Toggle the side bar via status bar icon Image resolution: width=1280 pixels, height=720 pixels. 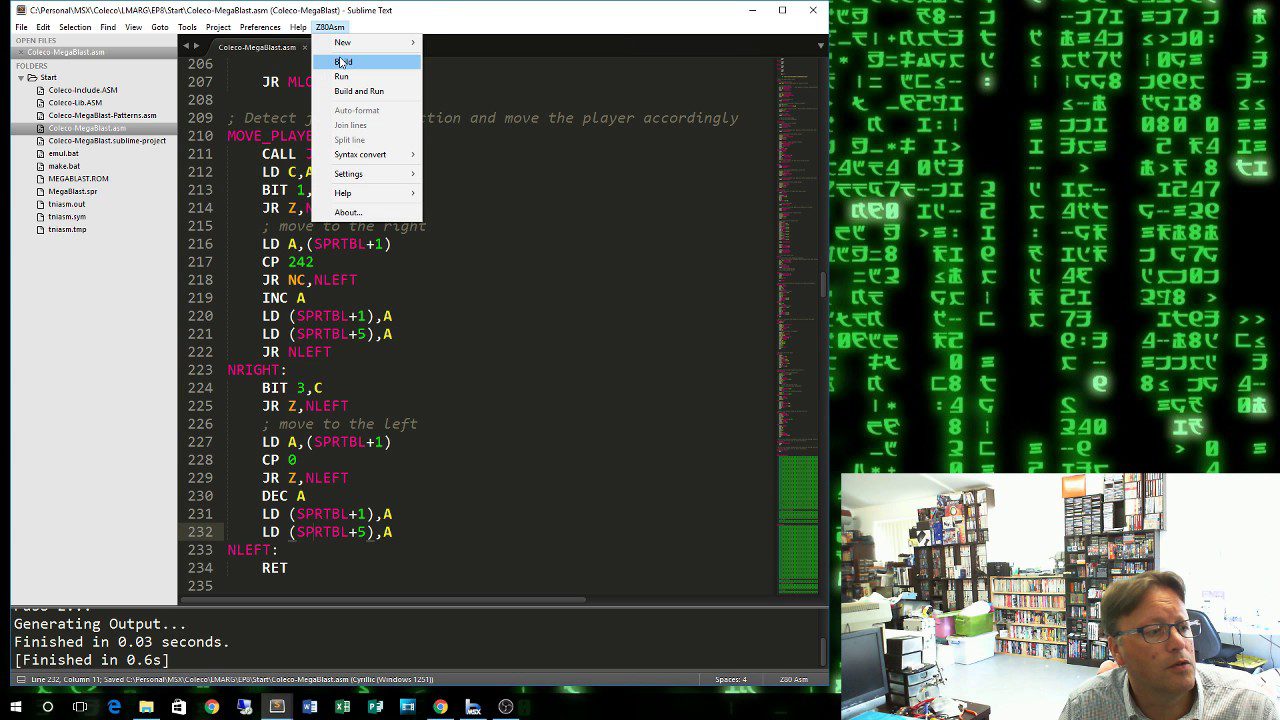[20, 680]
